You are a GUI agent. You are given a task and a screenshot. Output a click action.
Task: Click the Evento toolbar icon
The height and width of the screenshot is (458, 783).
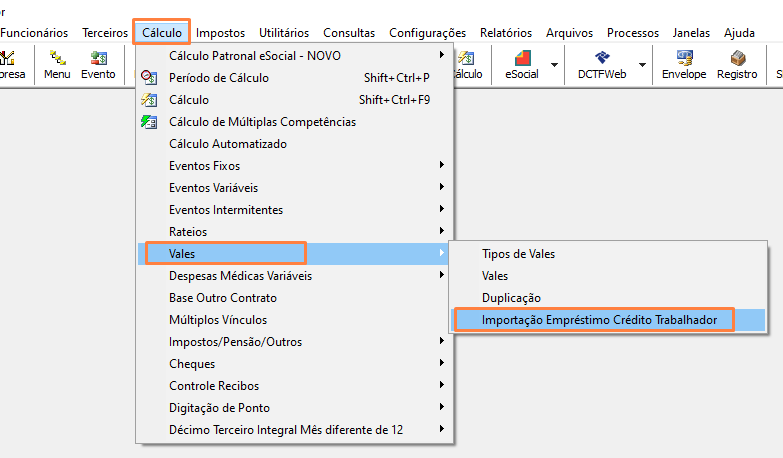click(98, 65)
